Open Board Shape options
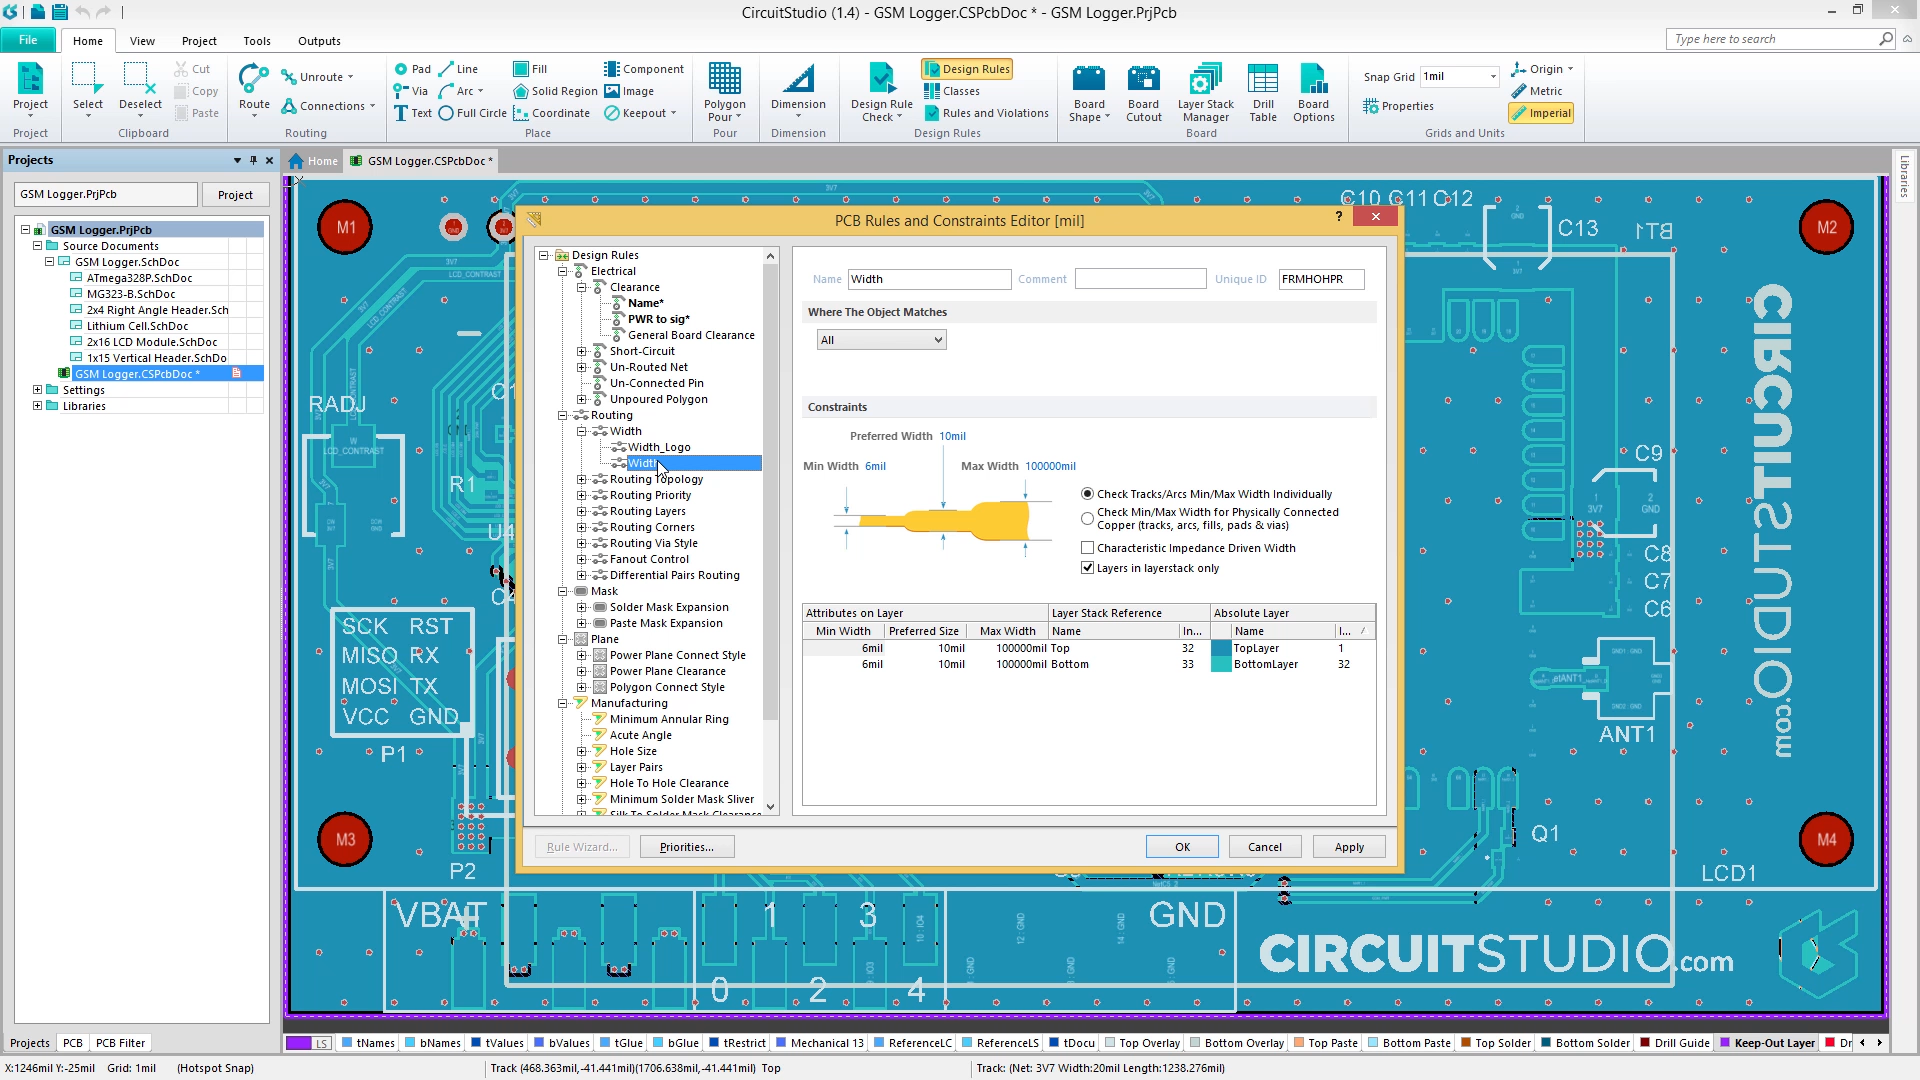 [1088, 95]
